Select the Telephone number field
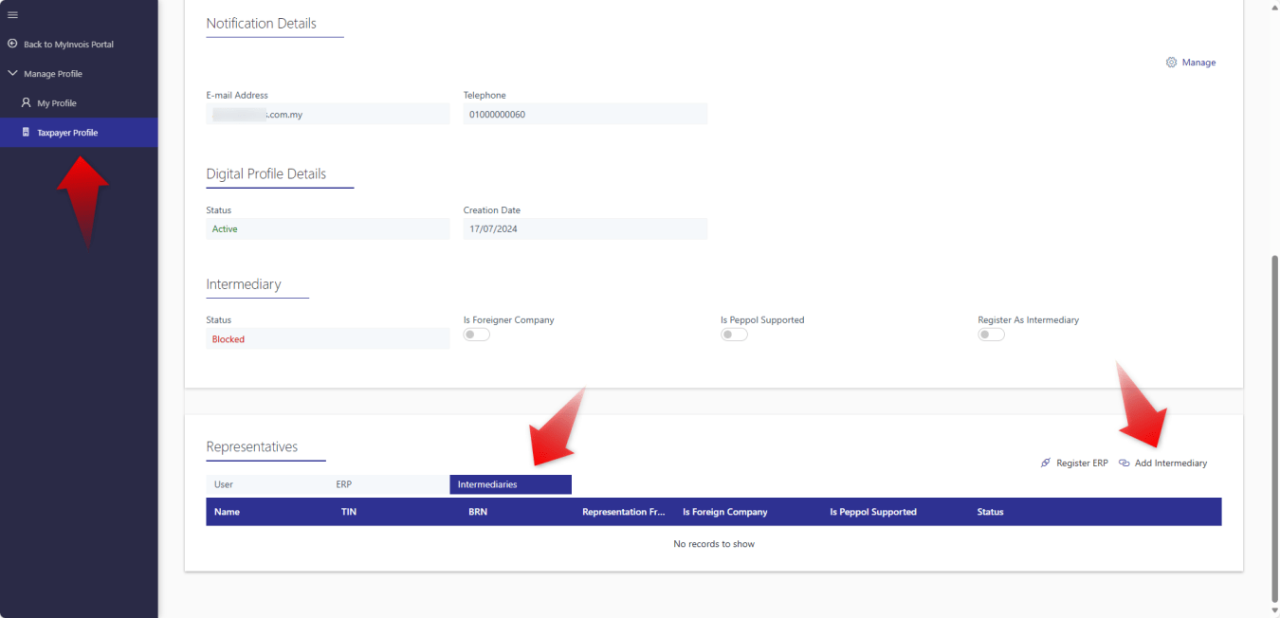Viewport: 1280px width, 618px height. 584,114
